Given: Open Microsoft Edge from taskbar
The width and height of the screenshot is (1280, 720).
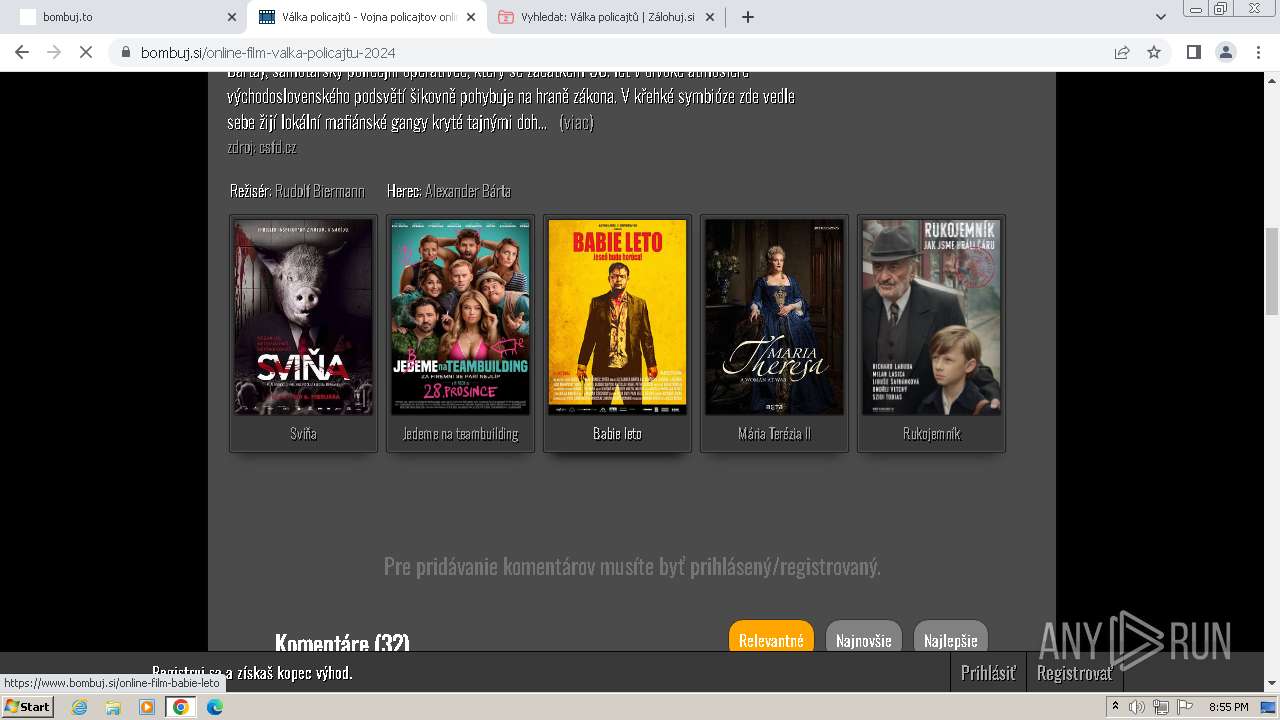Looking at the screenshot, I should pyautogui.click(x=215, y=707).
